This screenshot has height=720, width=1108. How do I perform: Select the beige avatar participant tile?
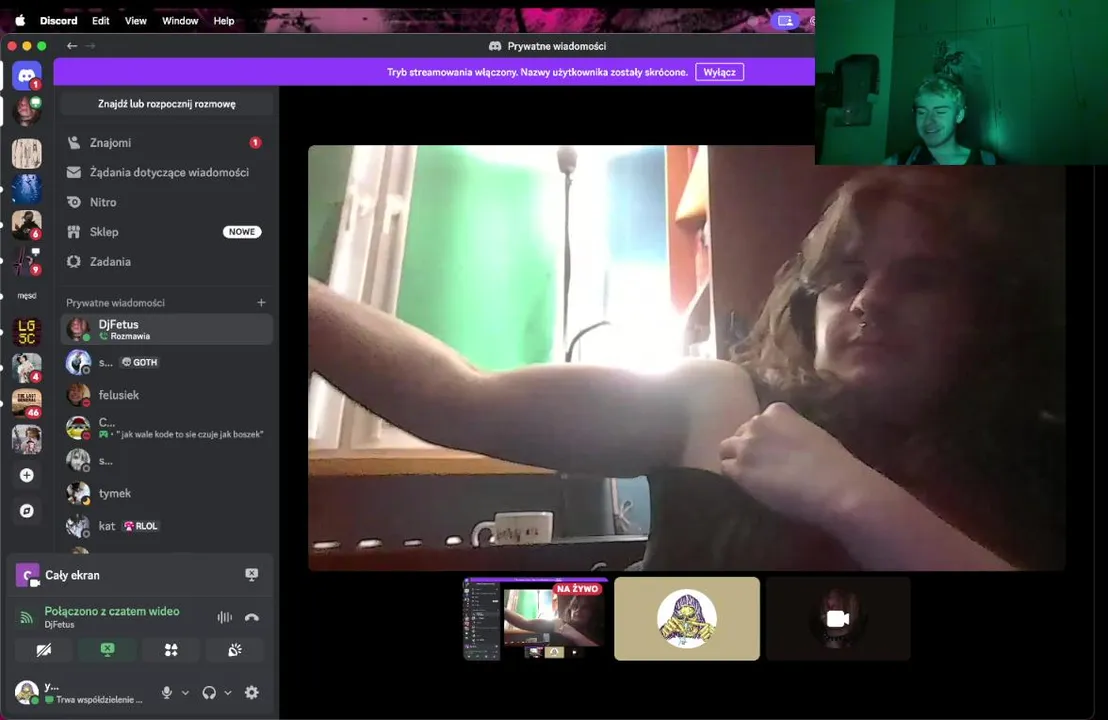click(x=687, y=619)
